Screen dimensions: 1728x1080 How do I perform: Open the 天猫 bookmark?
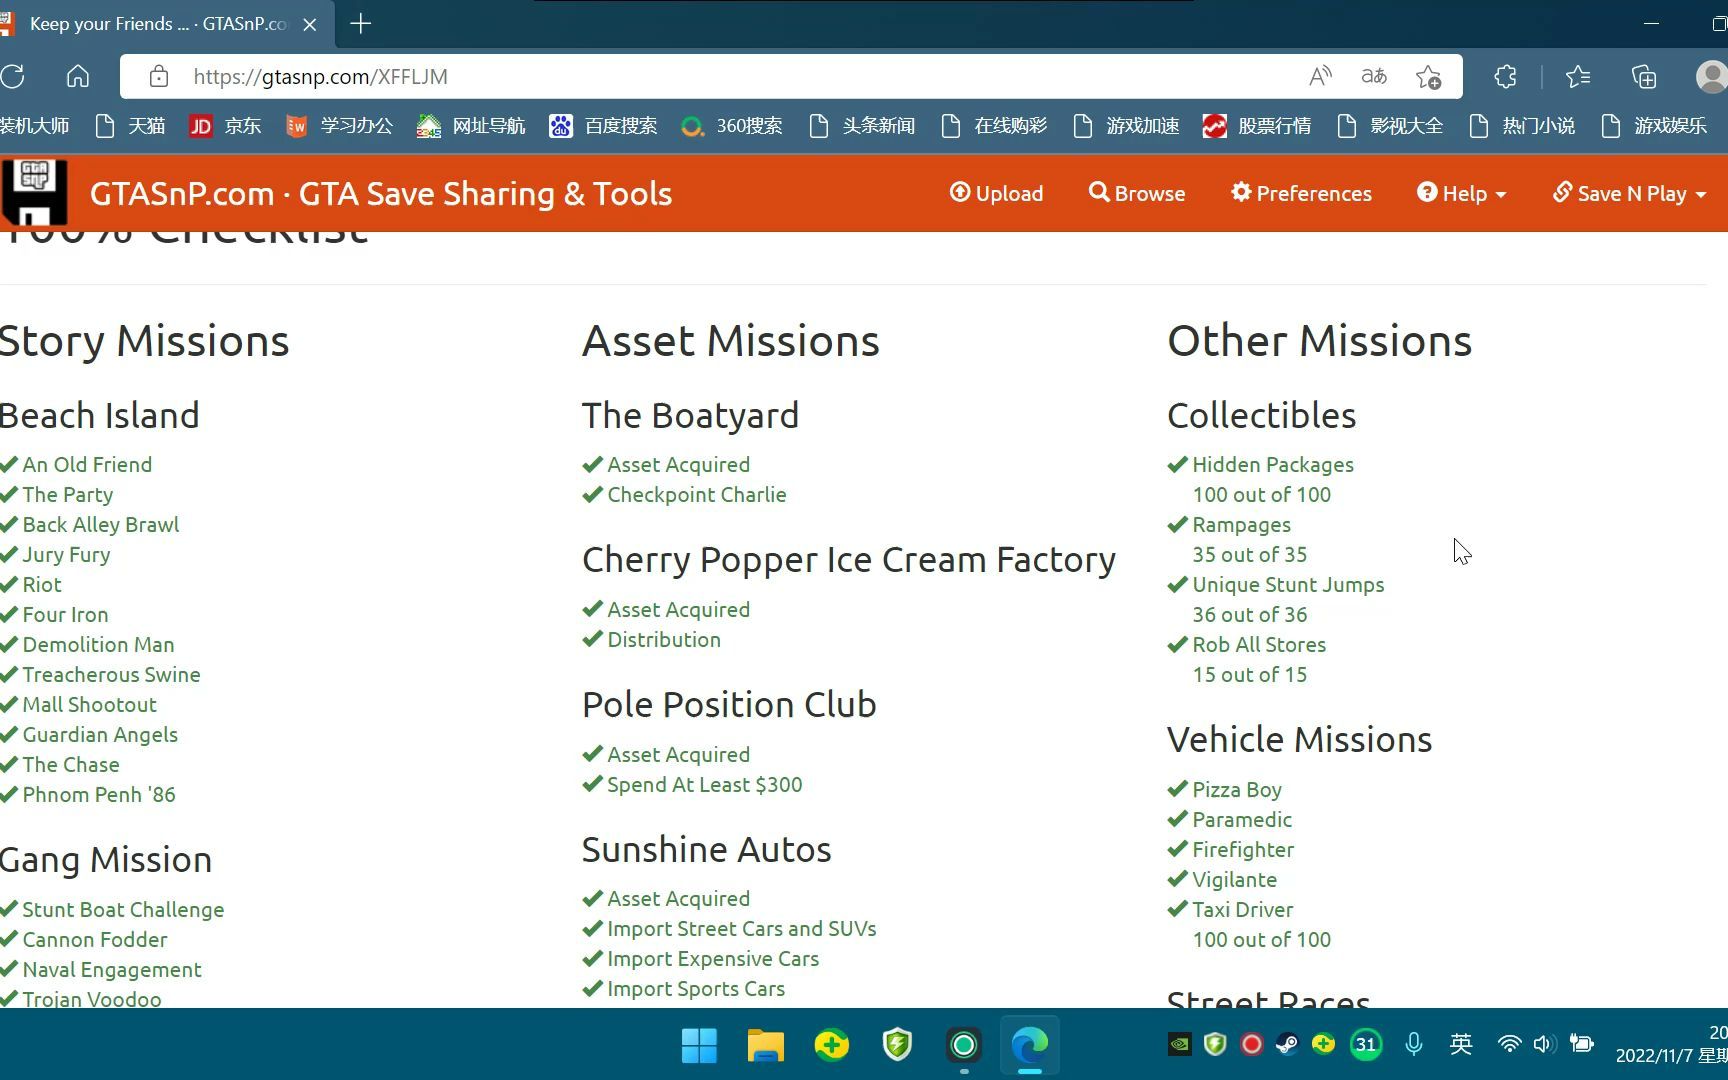pos(130,126)
